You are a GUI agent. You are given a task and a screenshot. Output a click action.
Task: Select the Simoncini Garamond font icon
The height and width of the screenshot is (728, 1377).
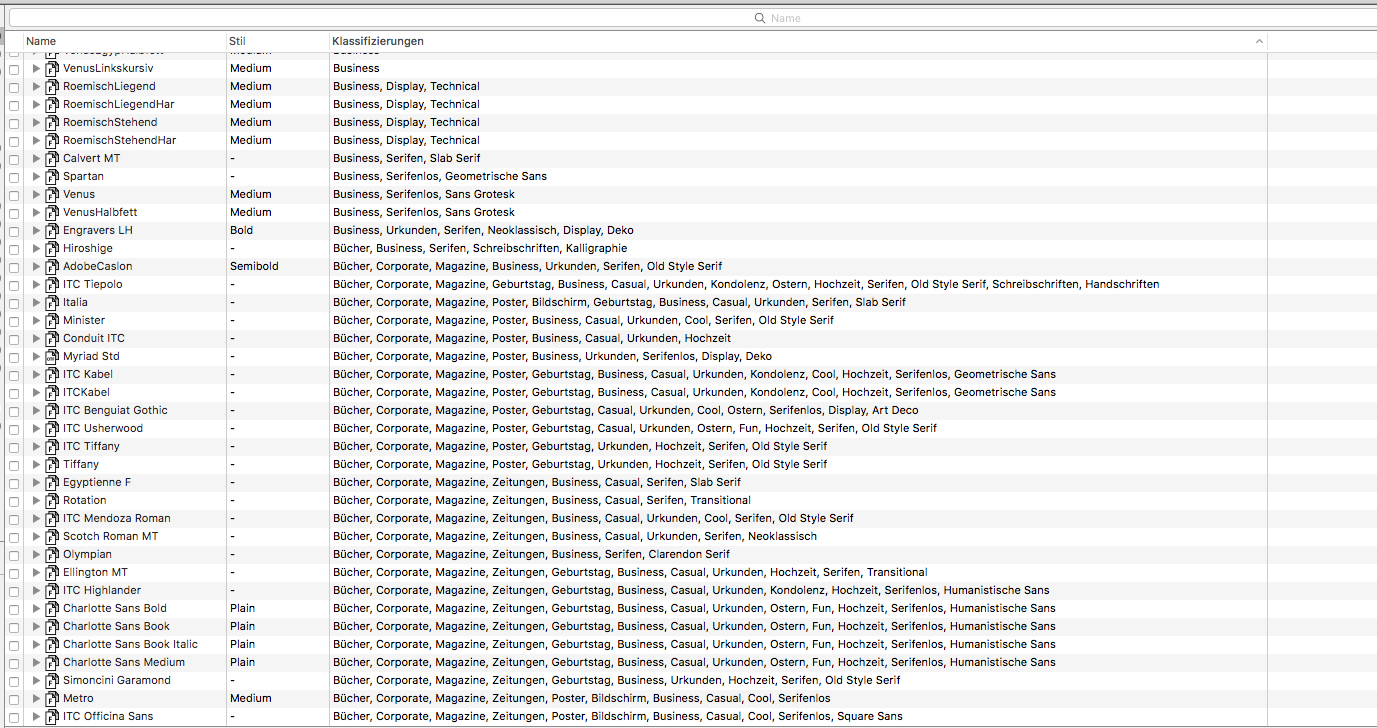(52, 680)
